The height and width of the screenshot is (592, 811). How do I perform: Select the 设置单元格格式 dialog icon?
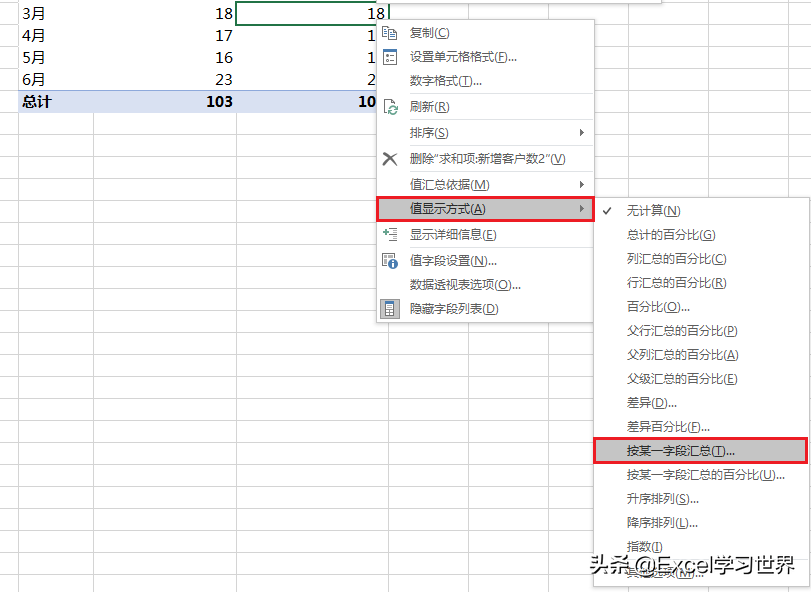[390, 57]
